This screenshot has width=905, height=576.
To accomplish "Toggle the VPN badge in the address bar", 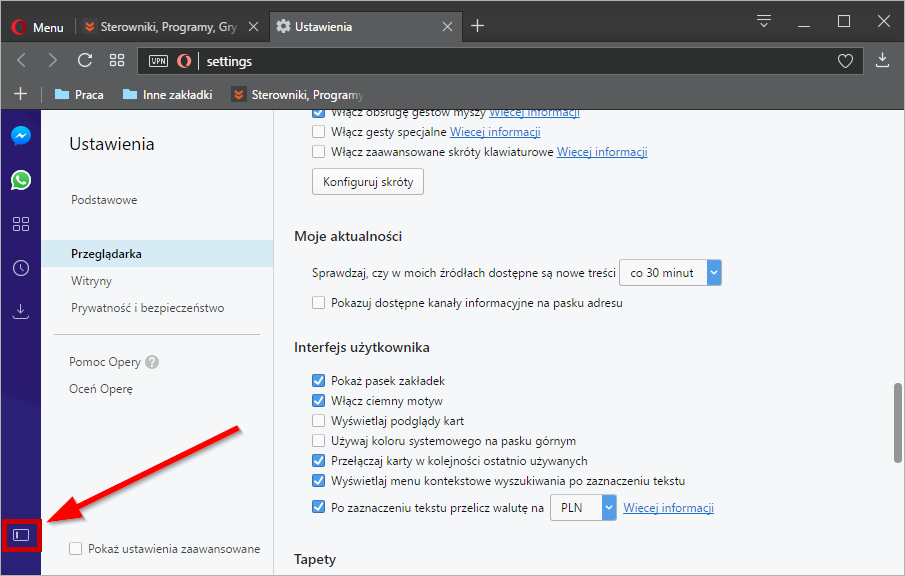I will tap(158, 61).
